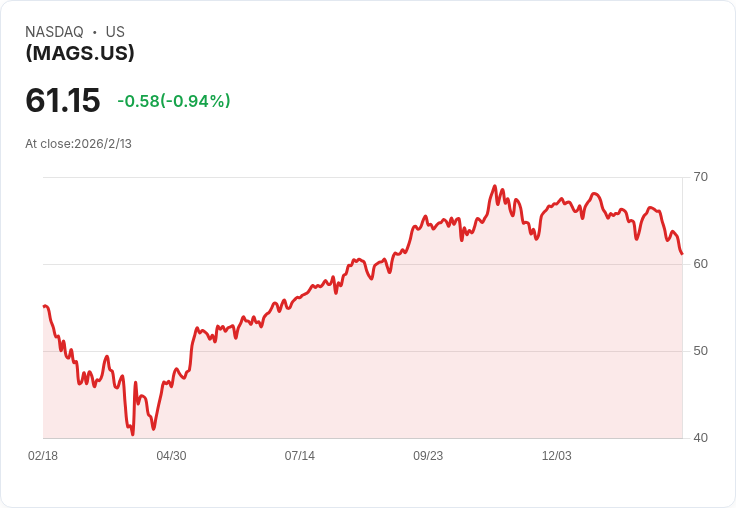Click the 70 y-axis label

[x=700, y=177]
